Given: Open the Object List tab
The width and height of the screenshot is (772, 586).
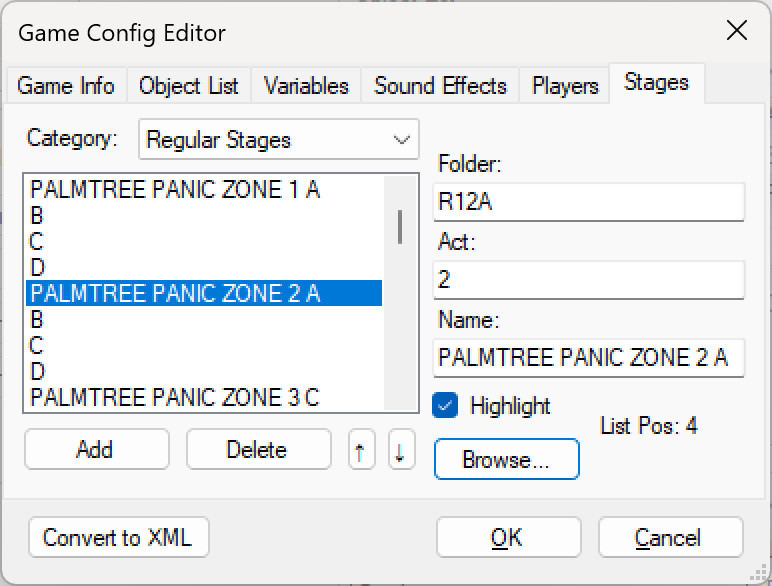Looking at the screenshot, I should pos(189,86).
